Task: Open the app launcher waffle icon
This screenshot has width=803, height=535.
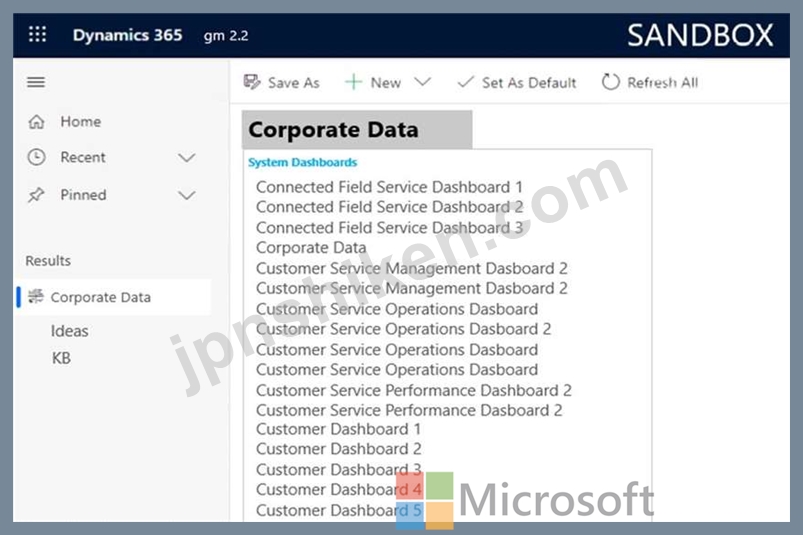Action: click(37, 34)
